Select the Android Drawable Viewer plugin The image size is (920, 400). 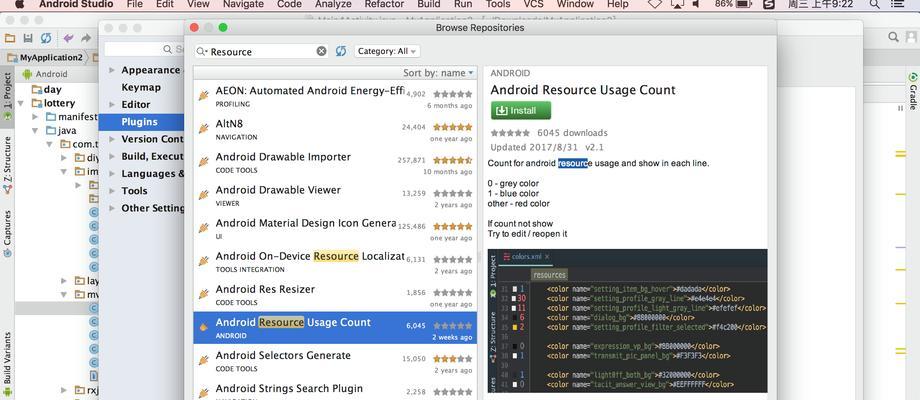(x=335, y=196)
